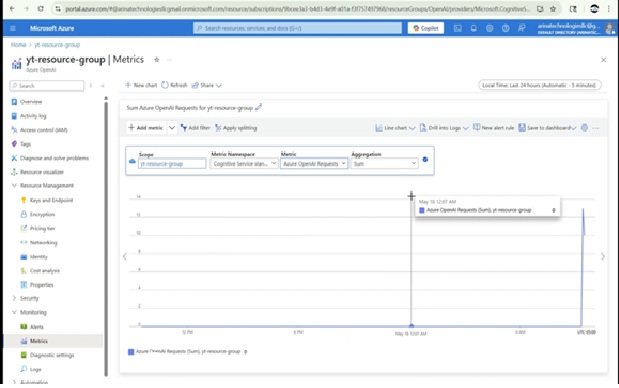619x388 pixels.
Task: Open the chart more options ellipsis
Action: click(596, 128)
